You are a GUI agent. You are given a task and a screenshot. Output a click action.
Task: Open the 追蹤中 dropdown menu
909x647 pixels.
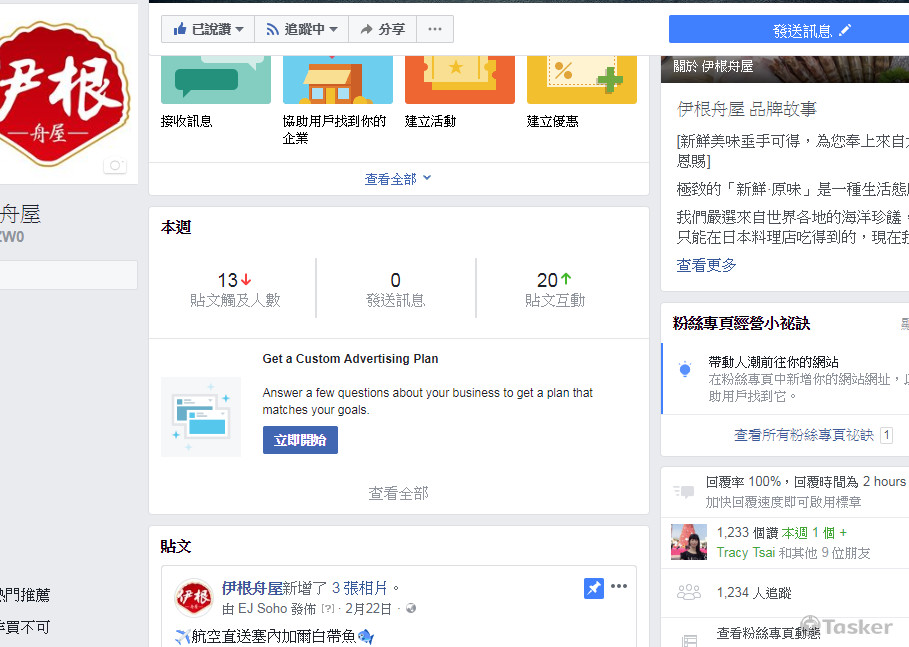point(334,29)
